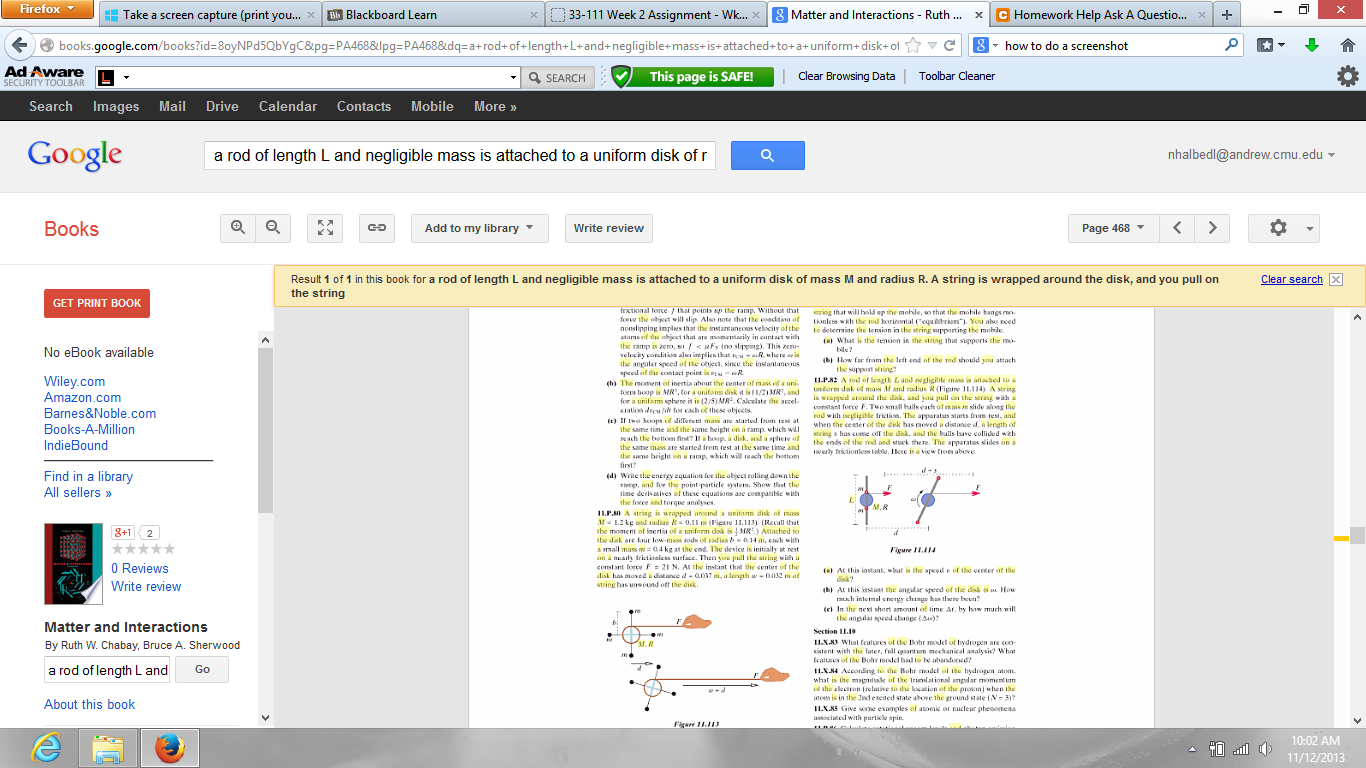Reload the current page
The height and width of the screenshot is (768, 1366).
point(949,46)
